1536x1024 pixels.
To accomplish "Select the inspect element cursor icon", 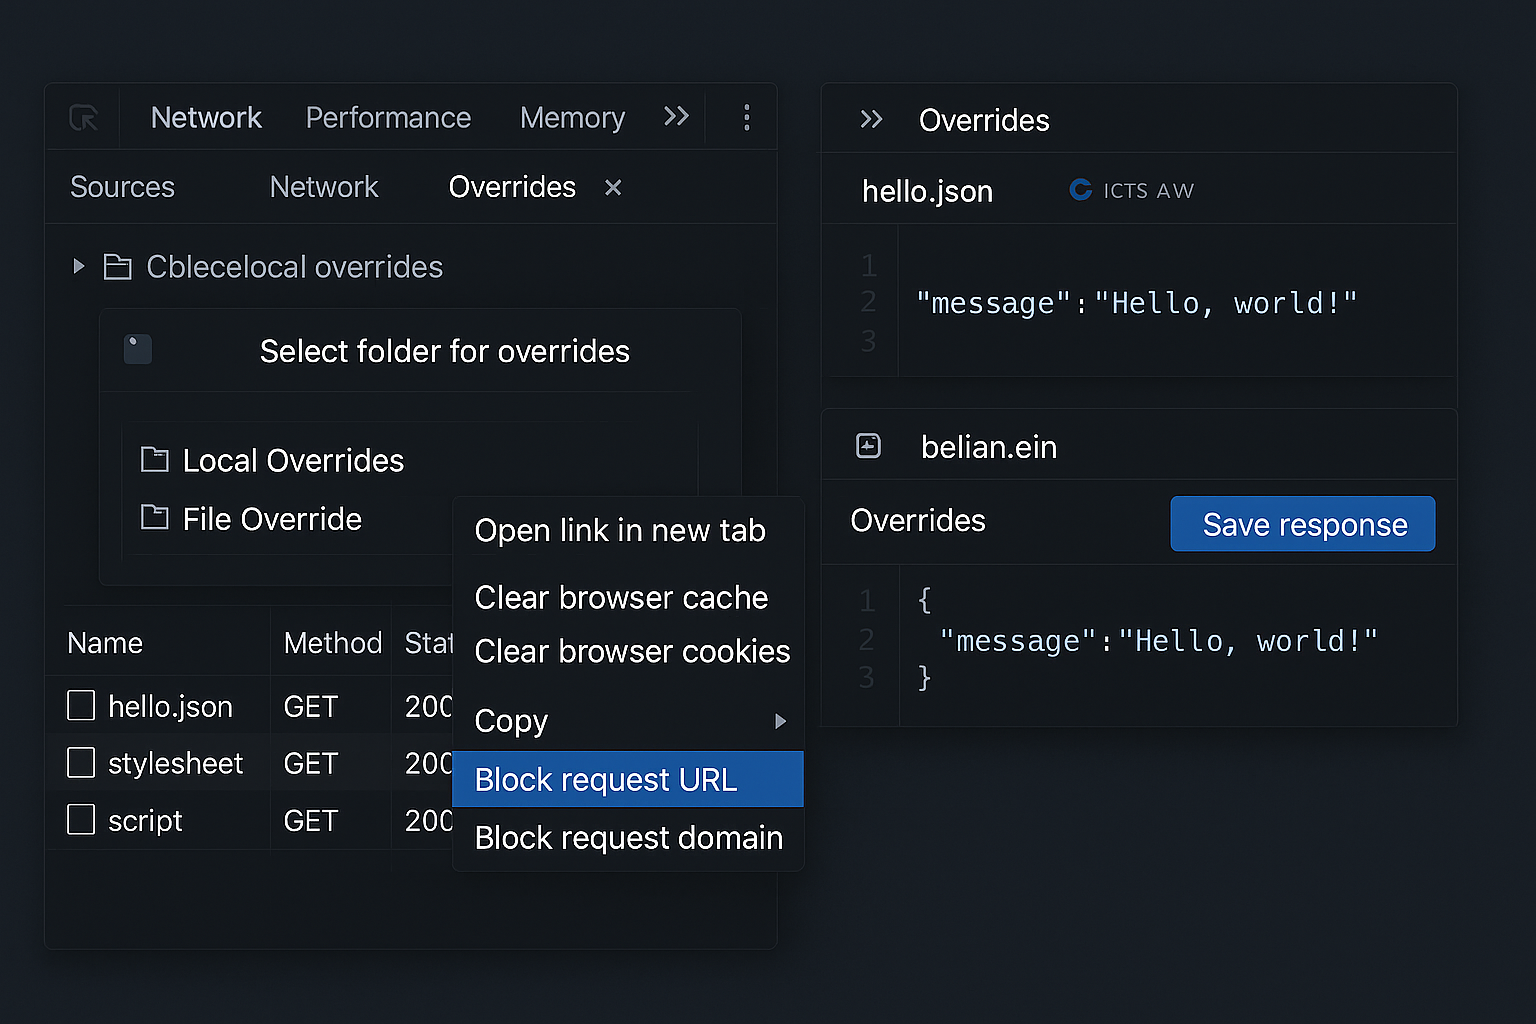I will click(84, 117).
